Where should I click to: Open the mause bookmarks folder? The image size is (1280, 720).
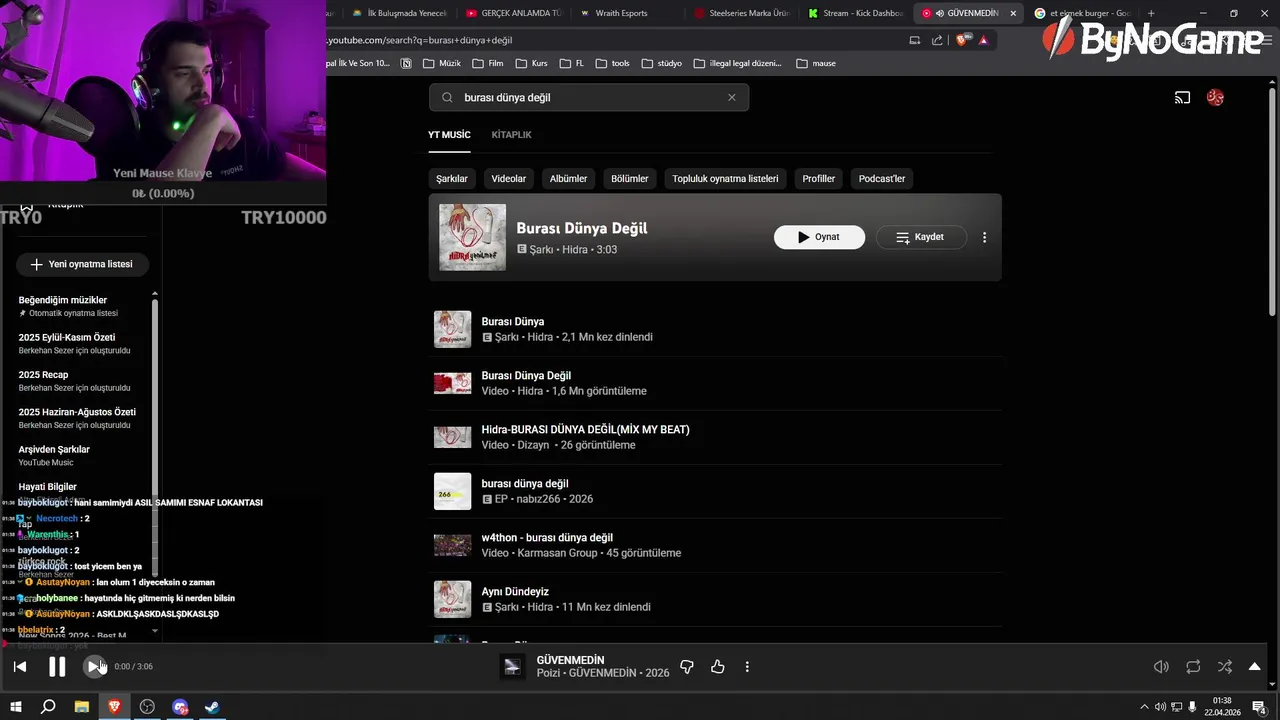coord(816,63)
